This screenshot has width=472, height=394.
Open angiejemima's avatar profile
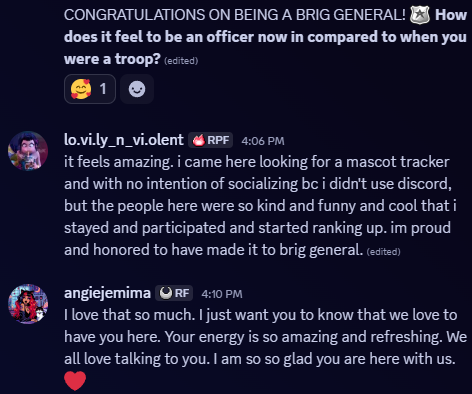tap(28, 304)
